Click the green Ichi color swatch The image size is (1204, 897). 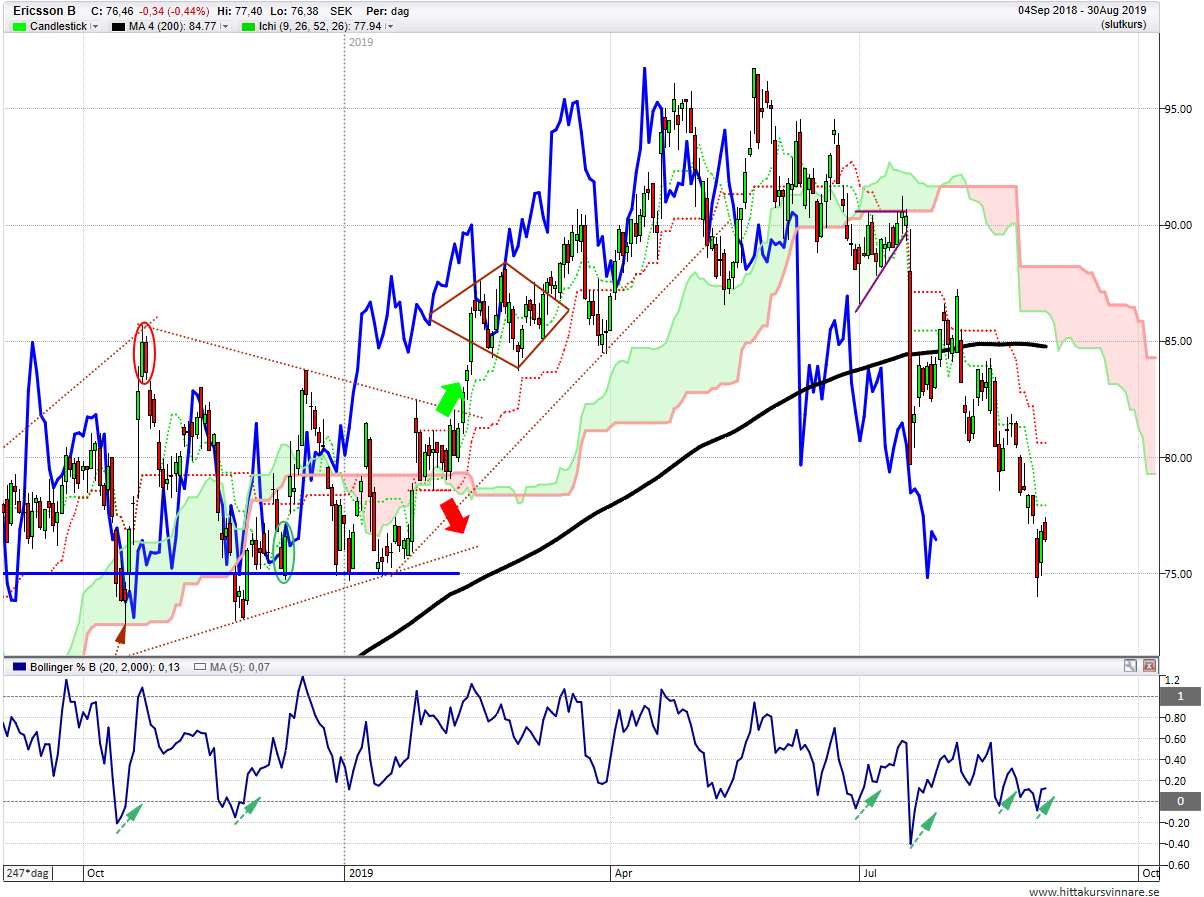(x=249, y=26)
